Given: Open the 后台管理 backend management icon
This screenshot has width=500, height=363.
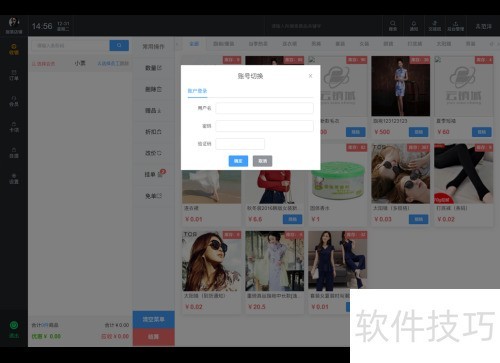Looking at the screenshot, I should click(456, 26).
